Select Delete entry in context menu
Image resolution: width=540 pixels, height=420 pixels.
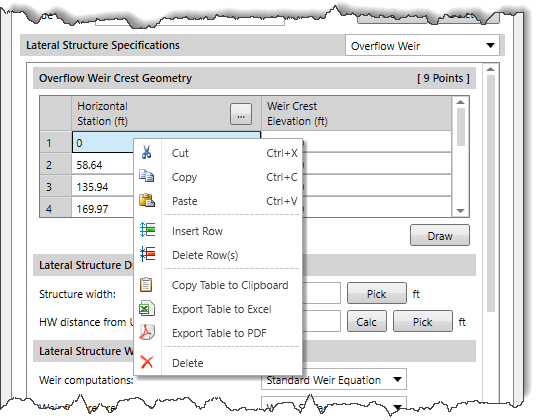pos(218,363)
